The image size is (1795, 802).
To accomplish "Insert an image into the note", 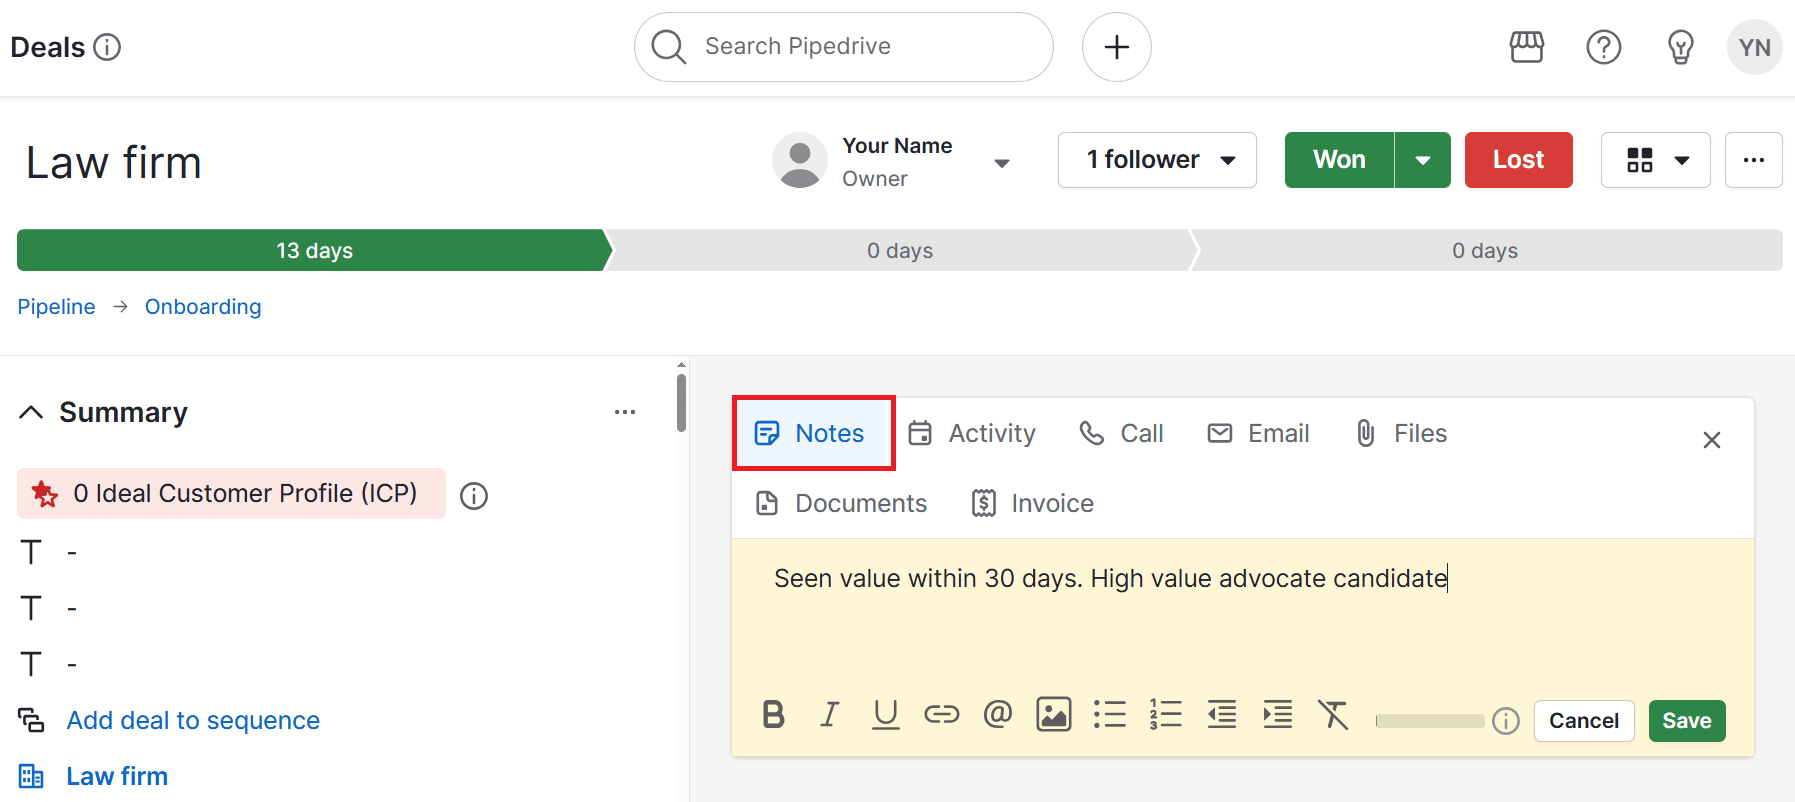I will click(1053, 714).
